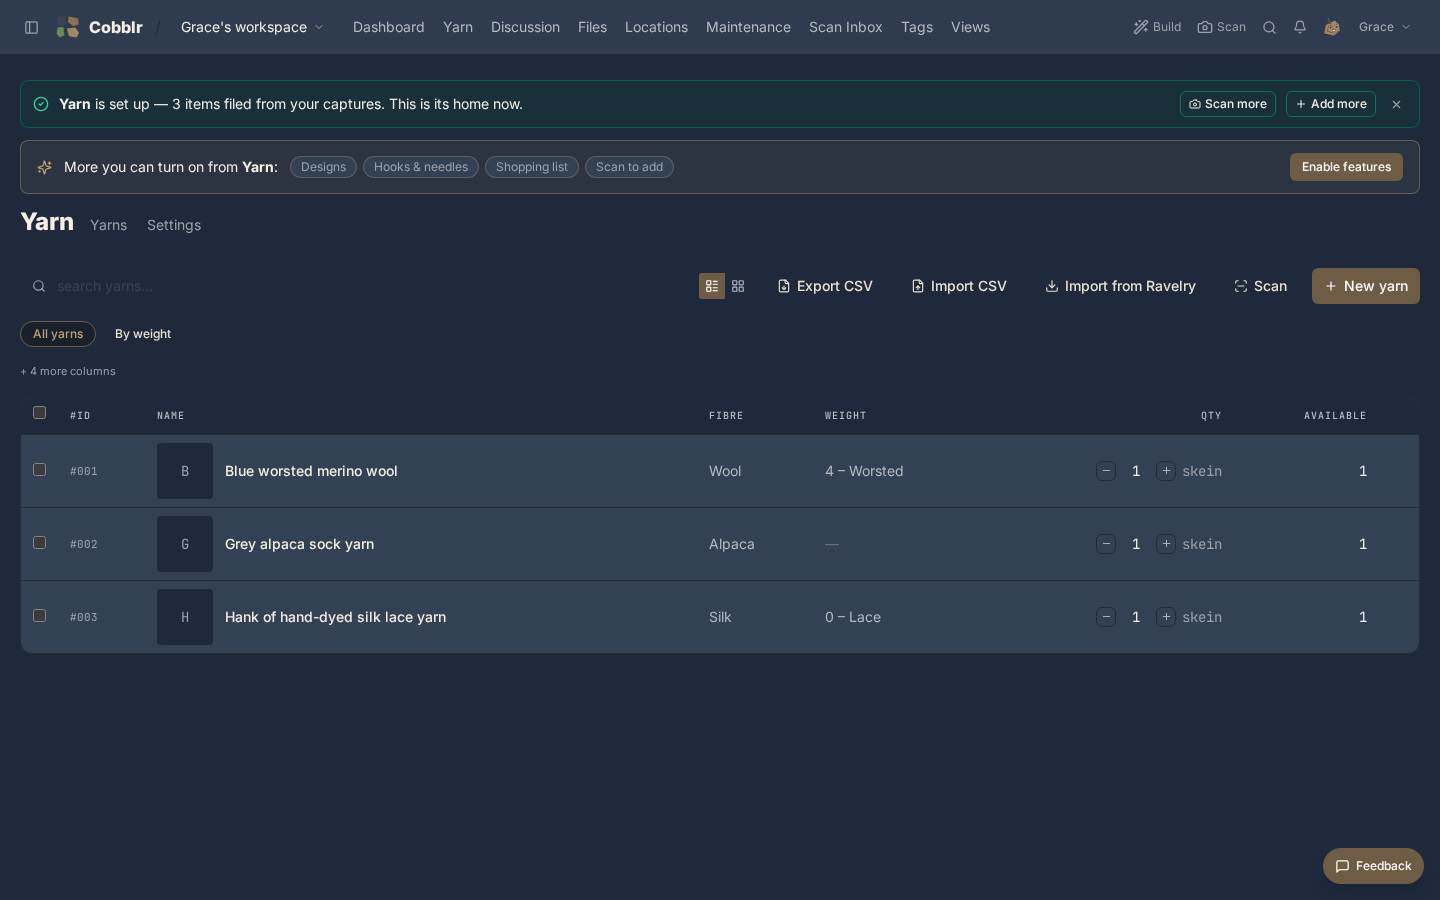Create a New yarn
Viewport: 1440px width, 900px height.
pos(1366,286)
